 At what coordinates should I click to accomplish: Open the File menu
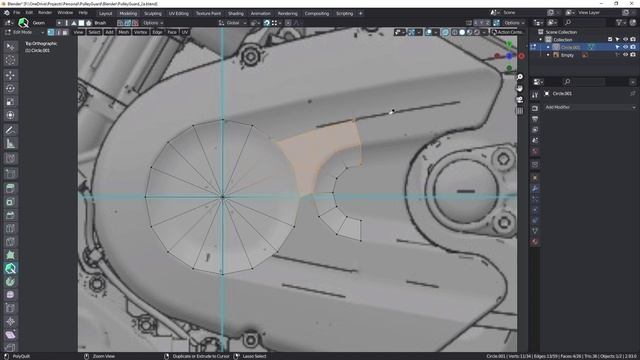tap(16, 13)
